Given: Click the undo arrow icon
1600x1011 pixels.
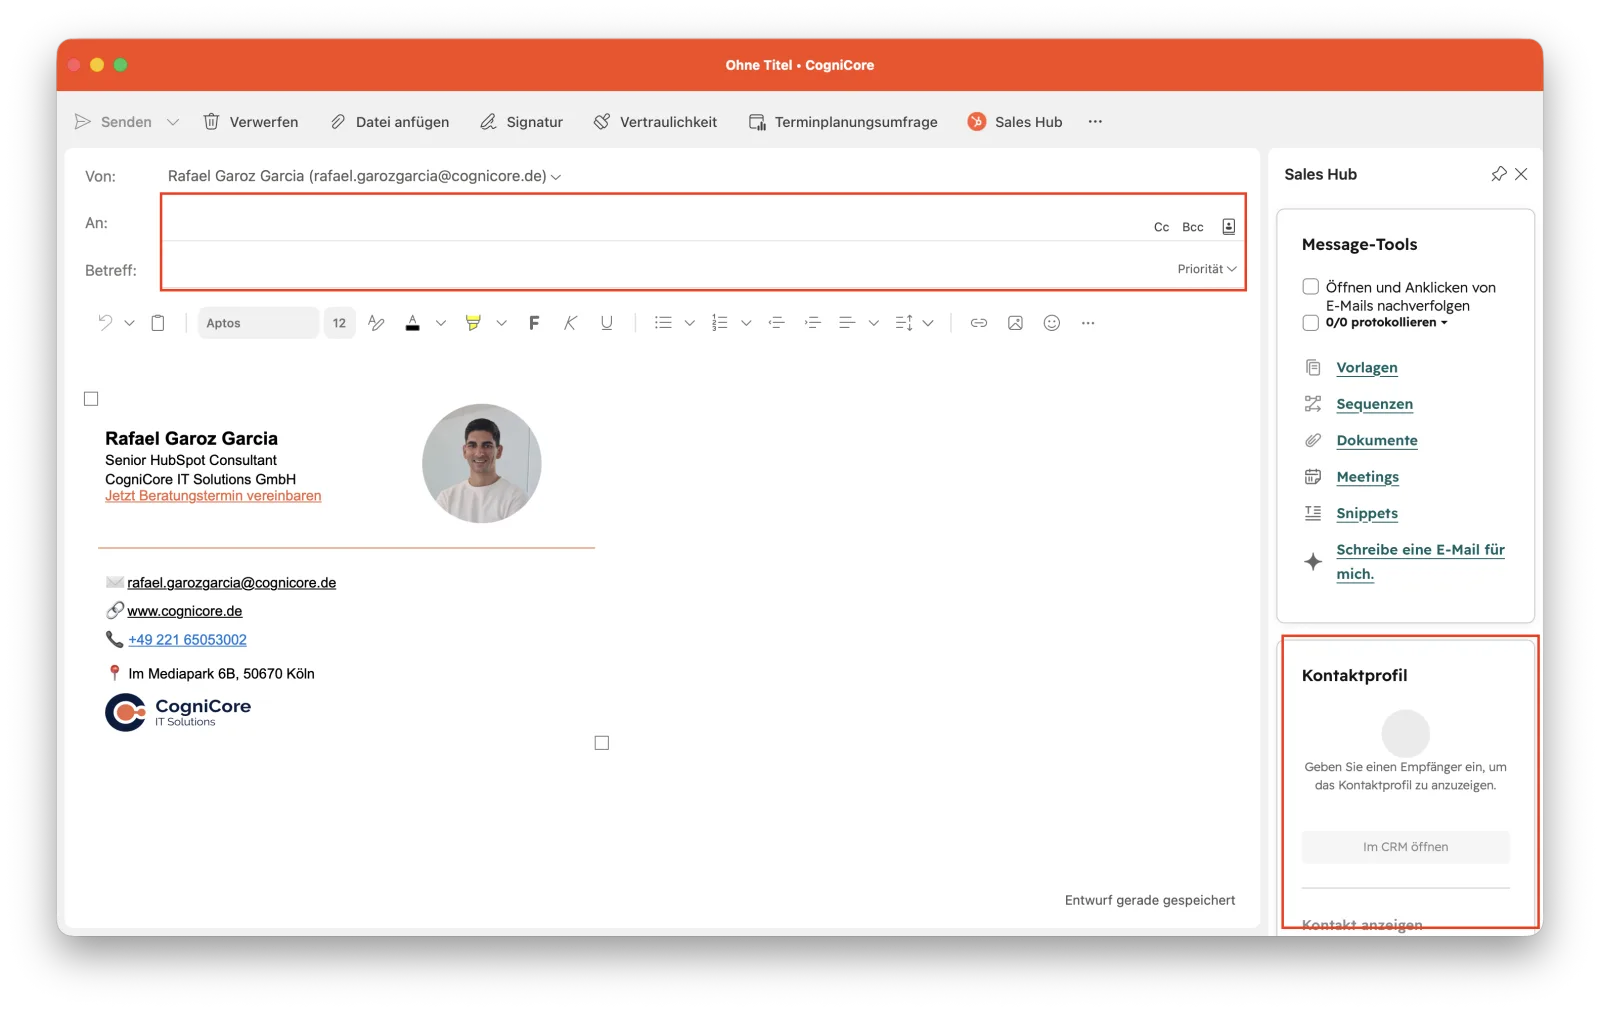Looking at the screenshot, I should (105, 323).
